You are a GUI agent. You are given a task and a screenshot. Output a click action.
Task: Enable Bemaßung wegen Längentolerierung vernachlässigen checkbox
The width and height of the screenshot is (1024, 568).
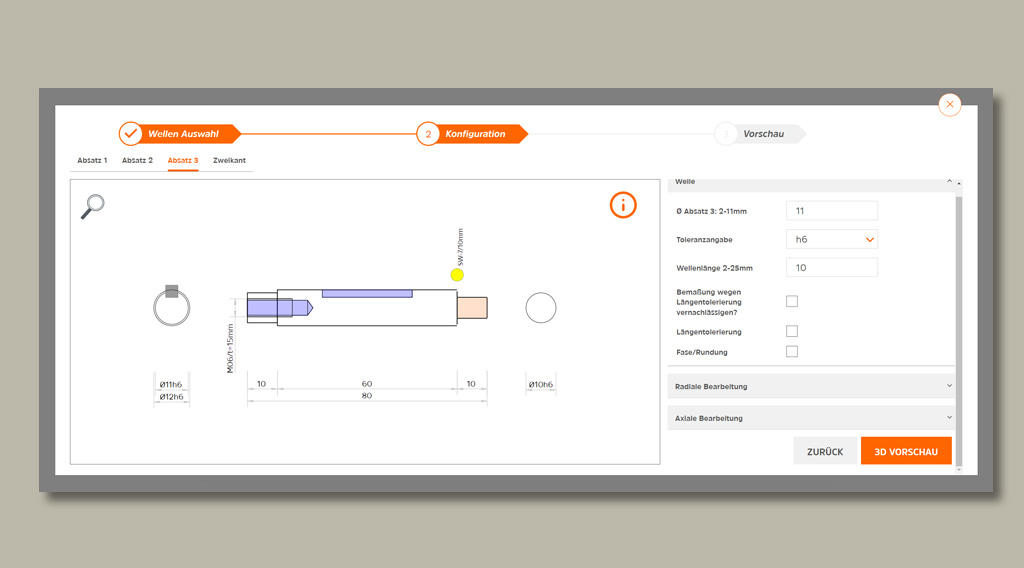pos(792,301)
